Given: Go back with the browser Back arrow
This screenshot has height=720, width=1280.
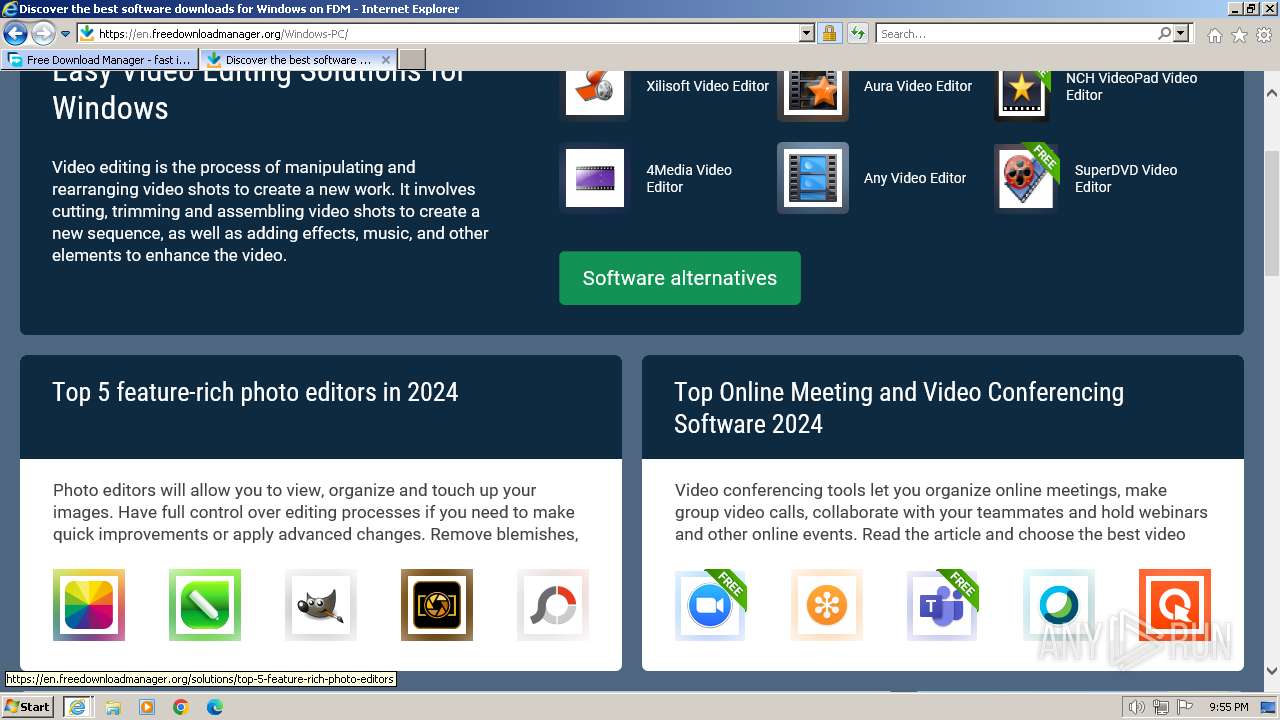Looking at the screenshot, I should (15, 34).
